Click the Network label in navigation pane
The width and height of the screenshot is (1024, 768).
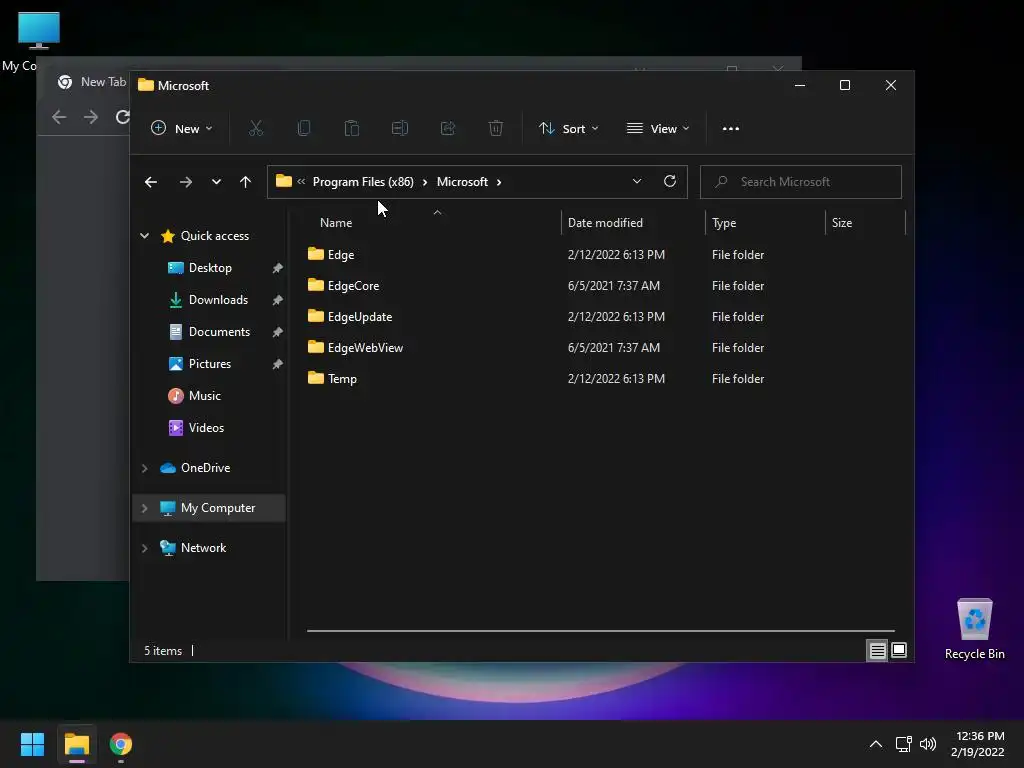point(203,548)
